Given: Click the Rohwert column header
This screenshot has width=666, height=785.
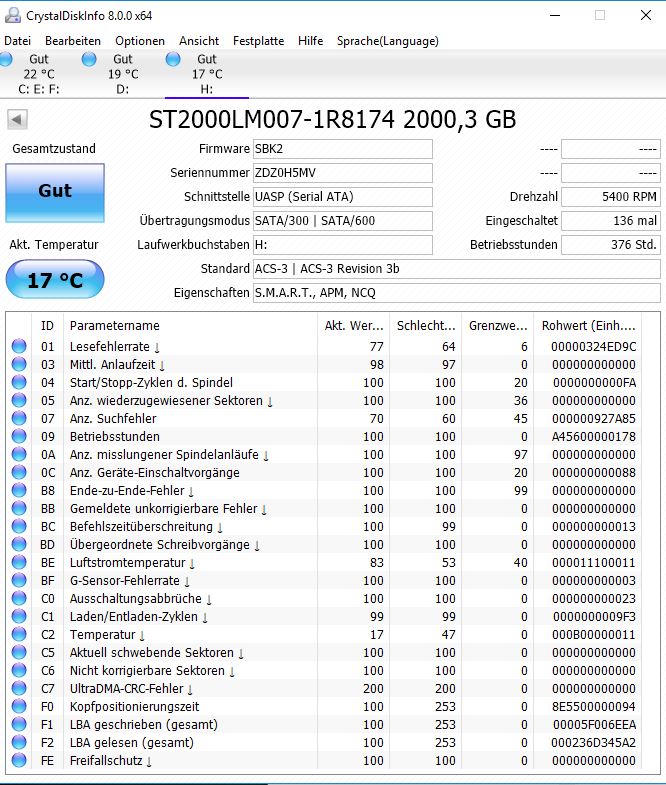Looking at the screenshot, I should 588,325.
